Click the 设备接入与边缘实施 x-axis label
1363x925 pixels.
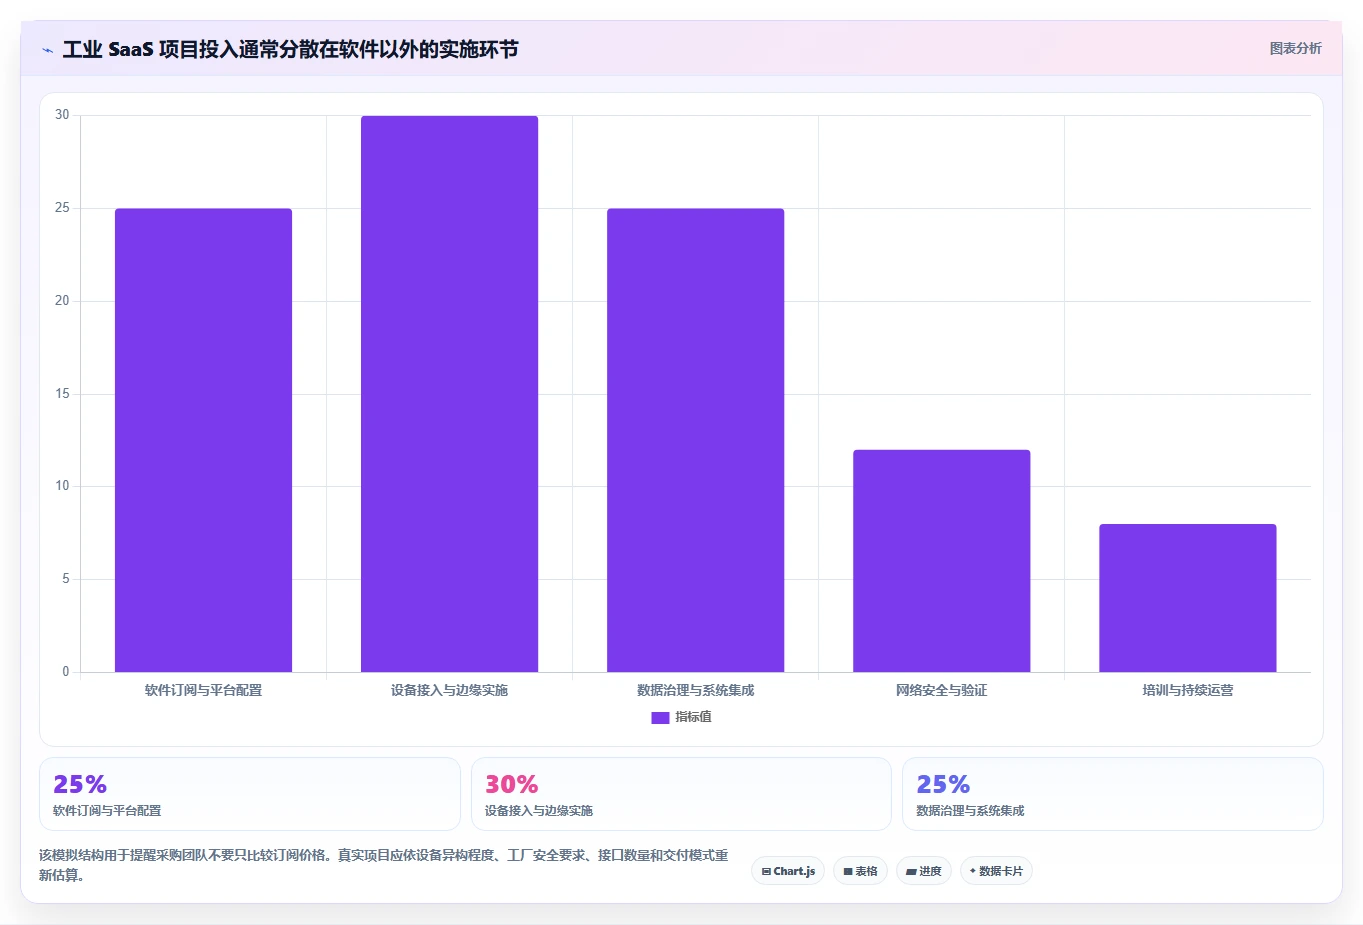pos(449,690)
